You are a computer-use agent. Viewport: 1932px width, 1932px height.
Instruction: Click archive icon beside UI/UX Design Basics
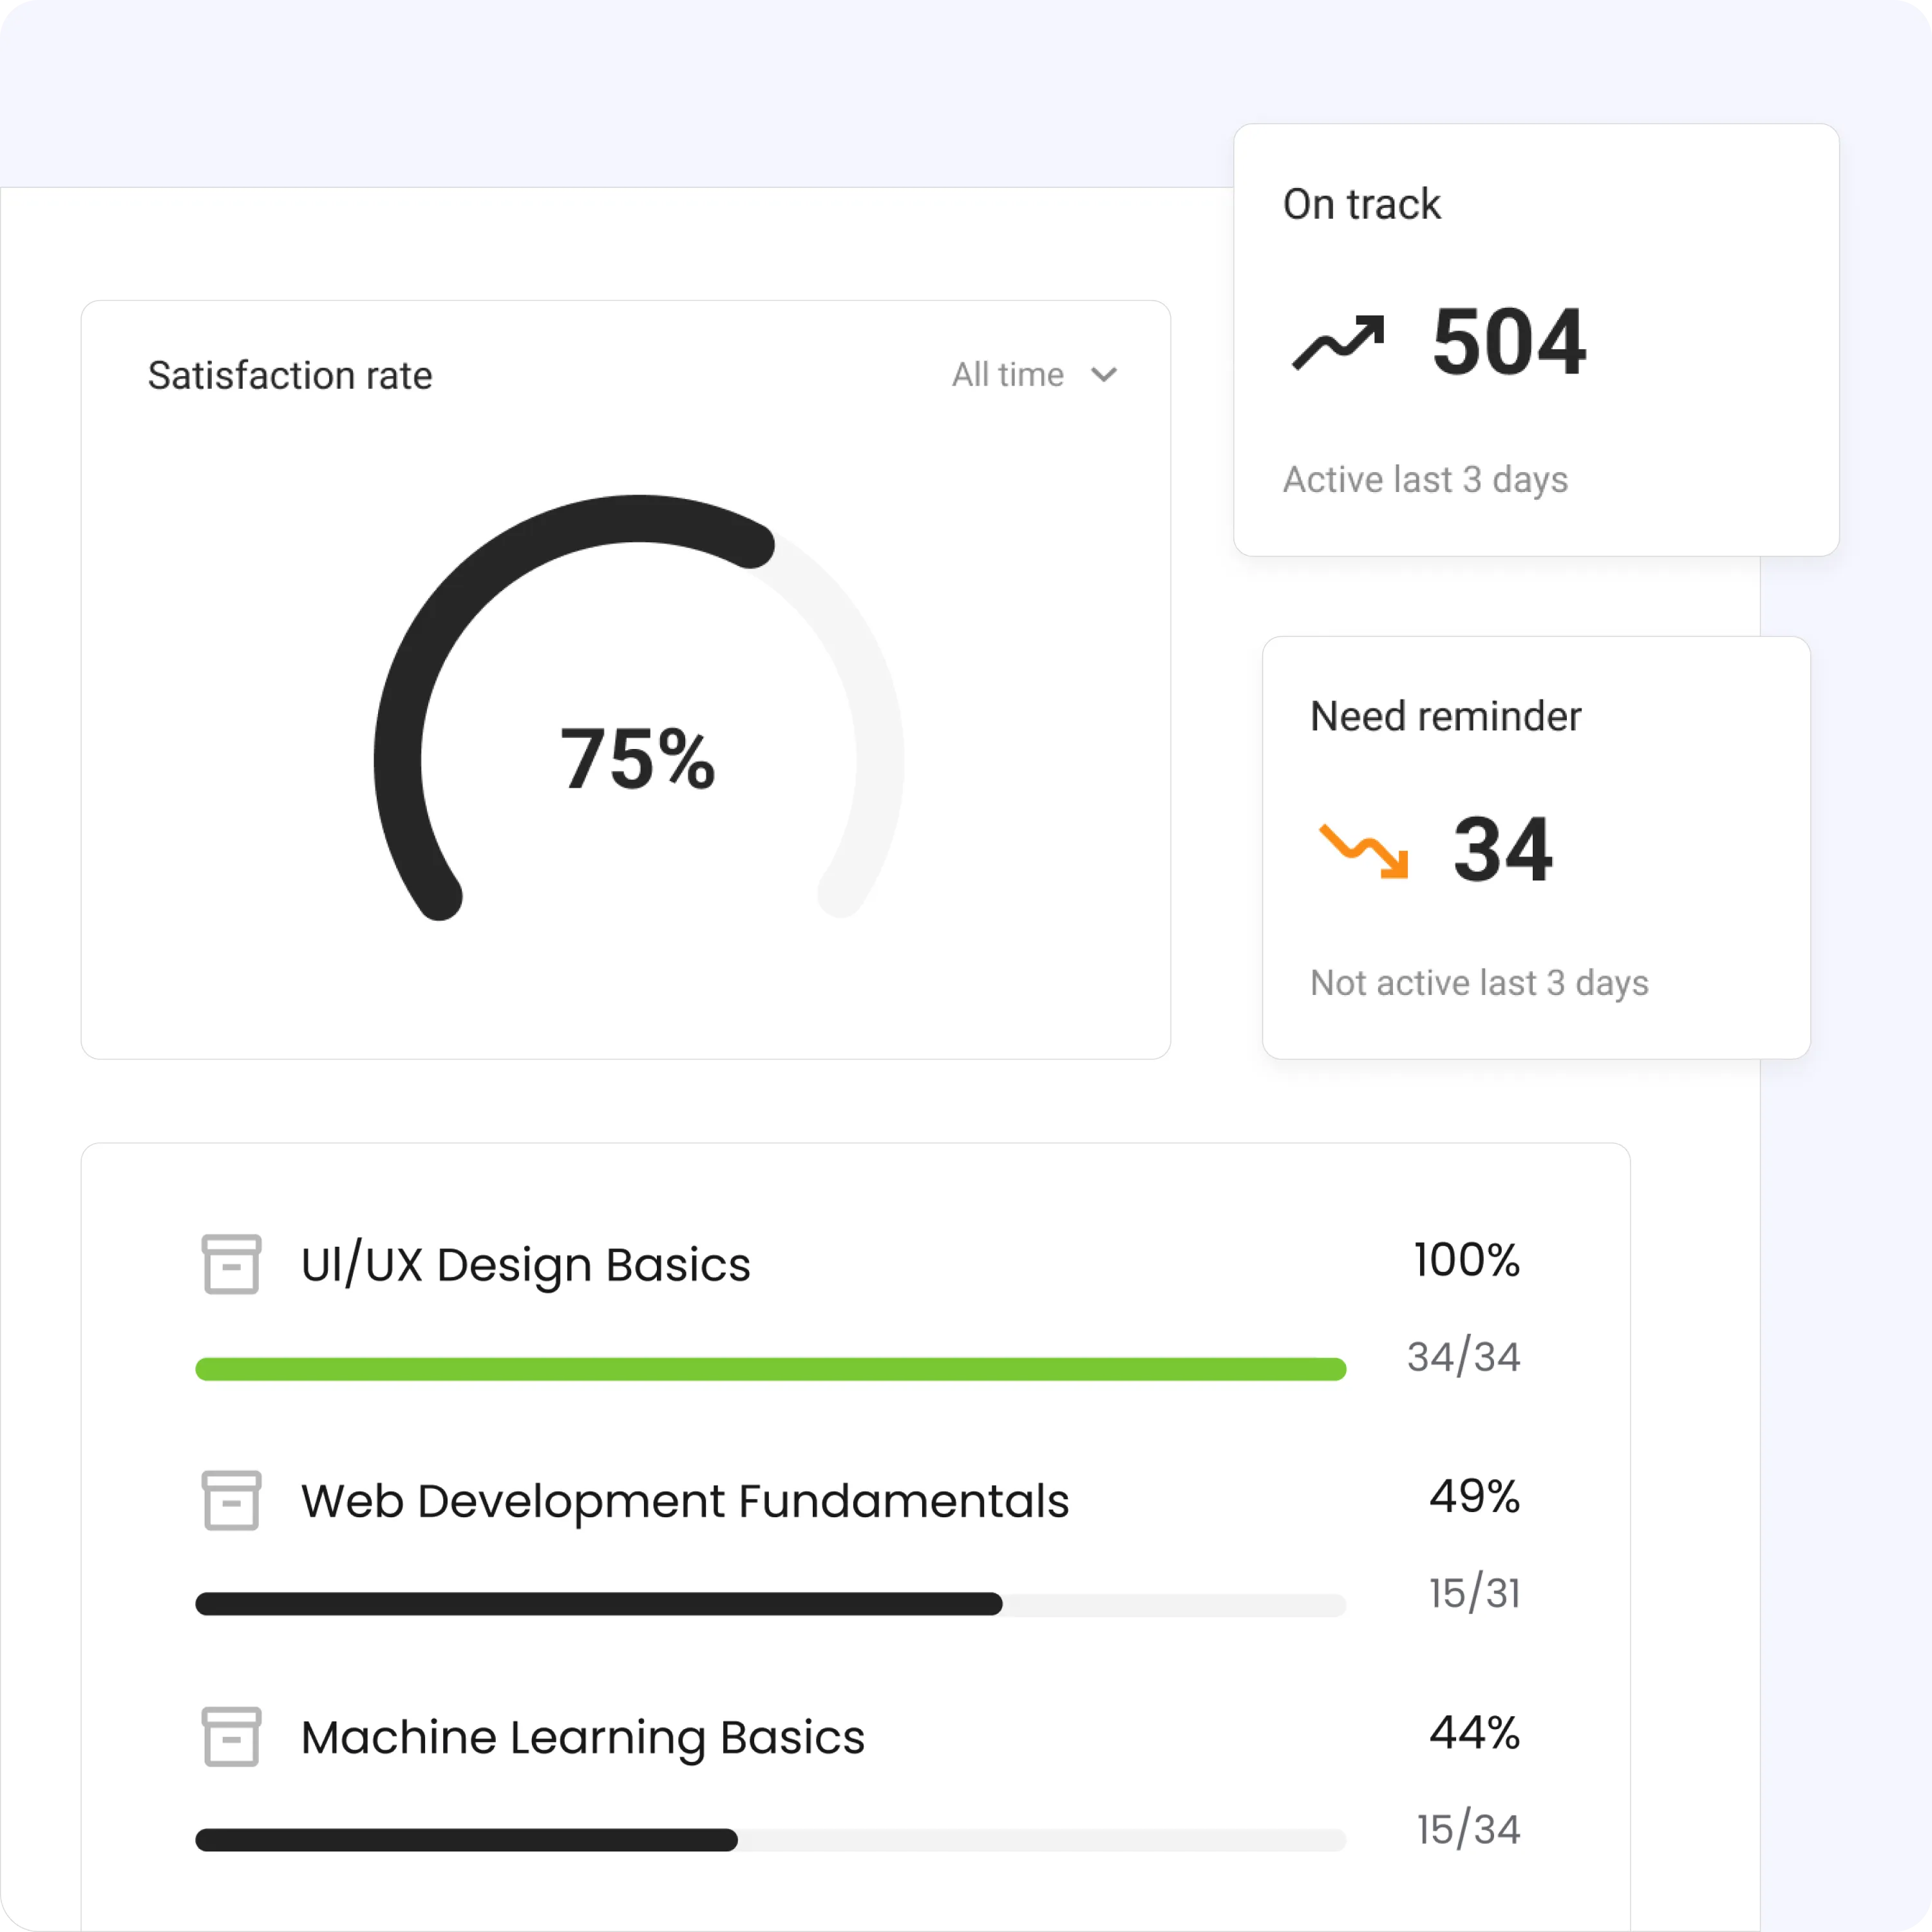(231, 1264)
